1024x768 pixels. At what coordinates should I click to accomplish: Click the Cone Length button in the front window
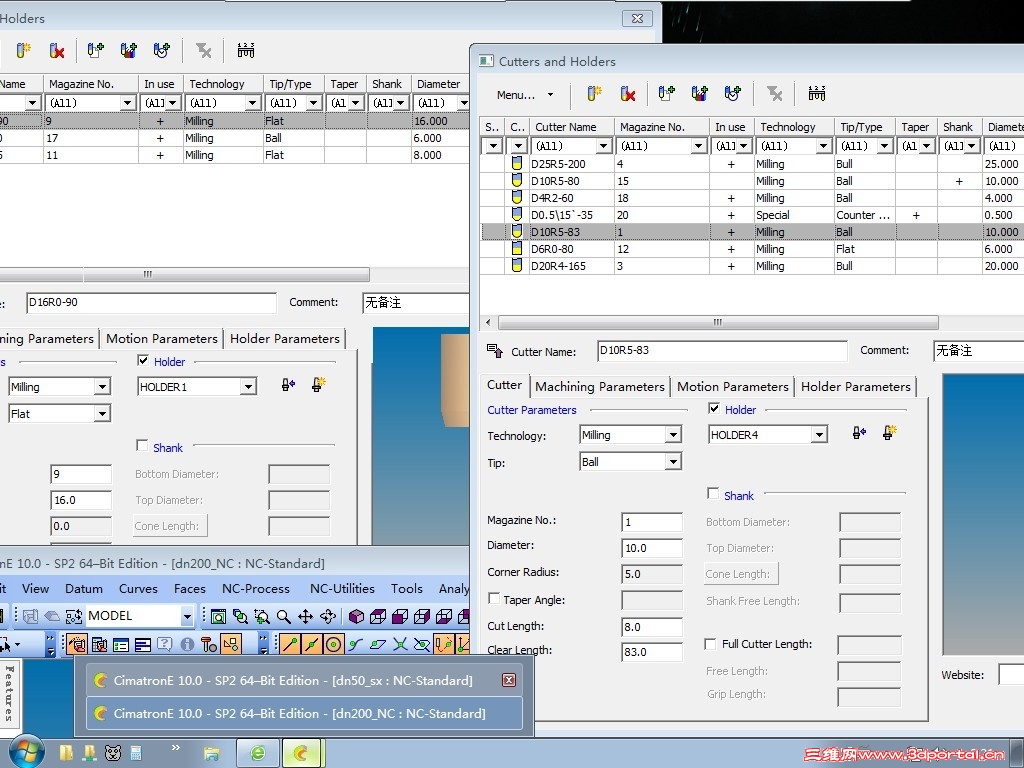[741, 574]
